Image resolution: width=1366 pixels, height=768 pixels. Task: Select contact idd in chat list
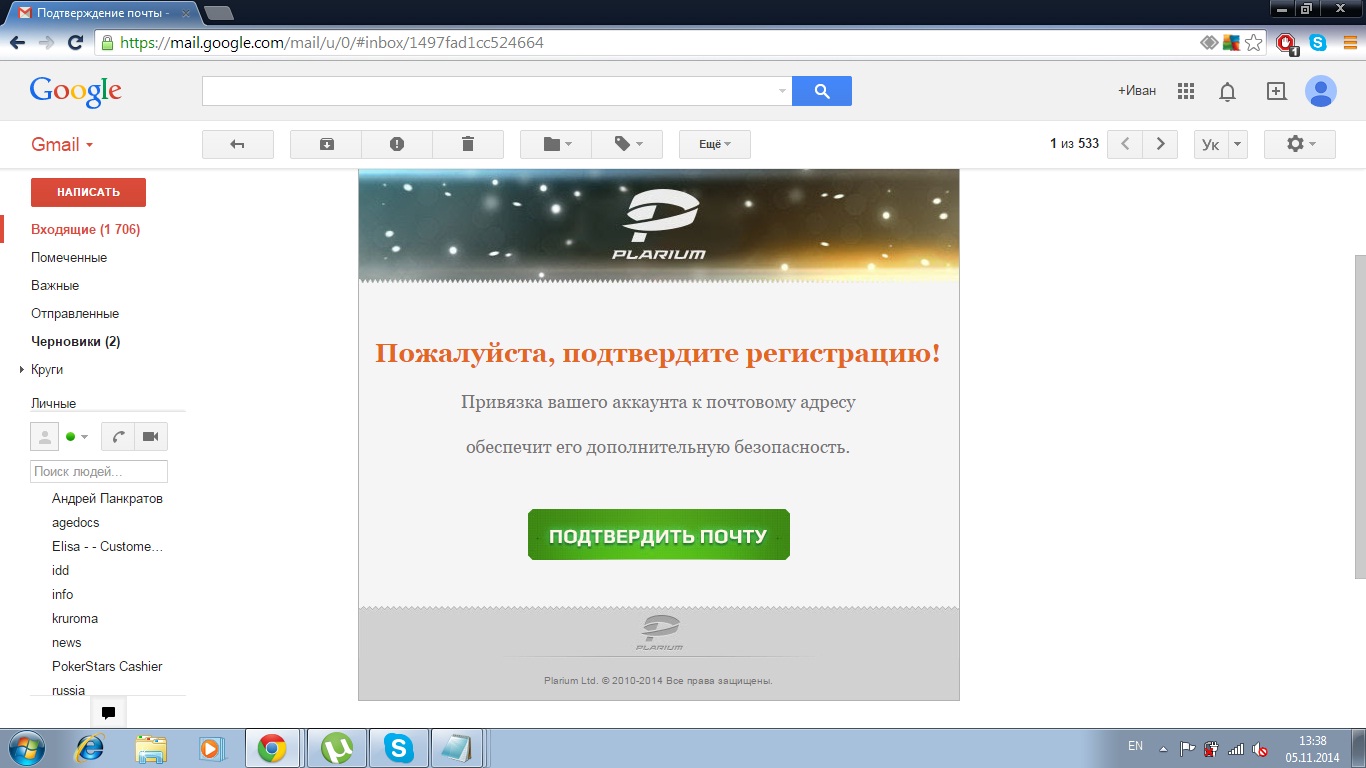(x=61, y=570)
